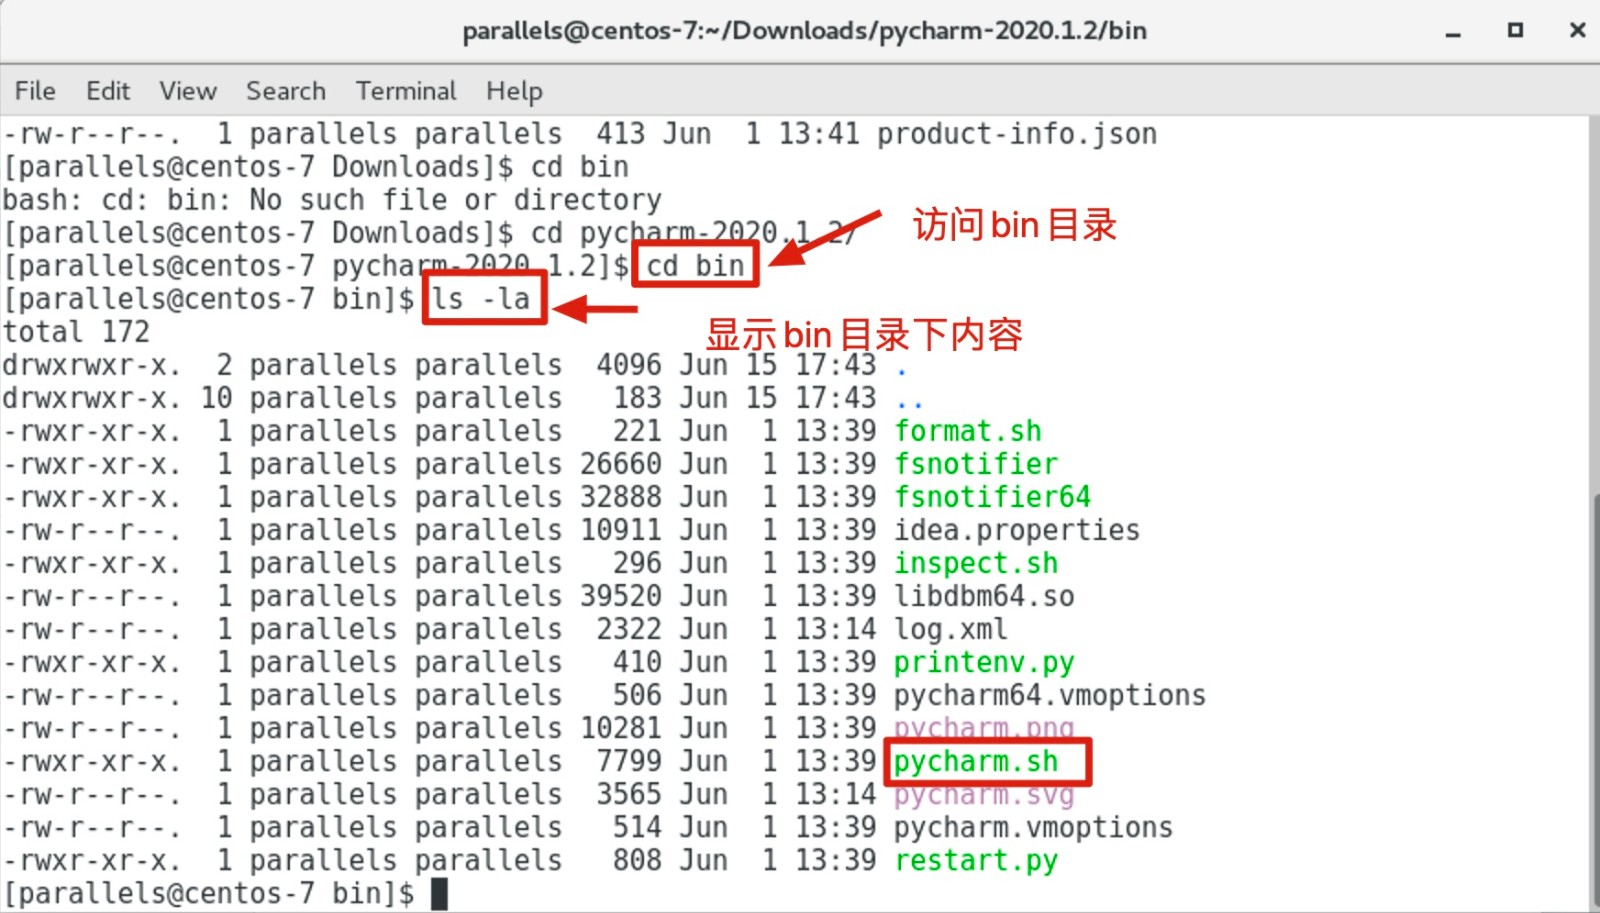This screenshot has height=913, width=1600.
Task: Click the 'ls -la' command text
Action: tap(480, 299)
